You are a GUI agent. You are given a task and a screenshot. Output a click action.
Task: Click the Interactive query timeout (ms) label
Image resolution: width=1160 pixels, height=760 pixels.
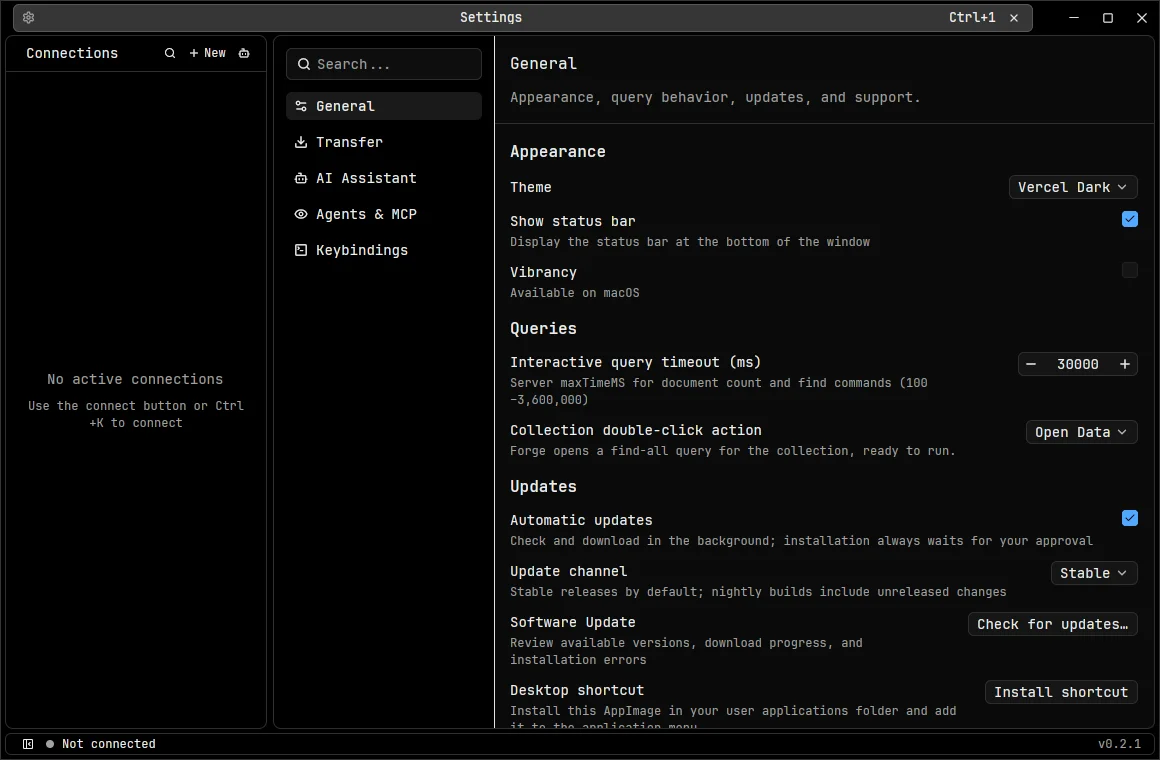(x=635, y=363)
